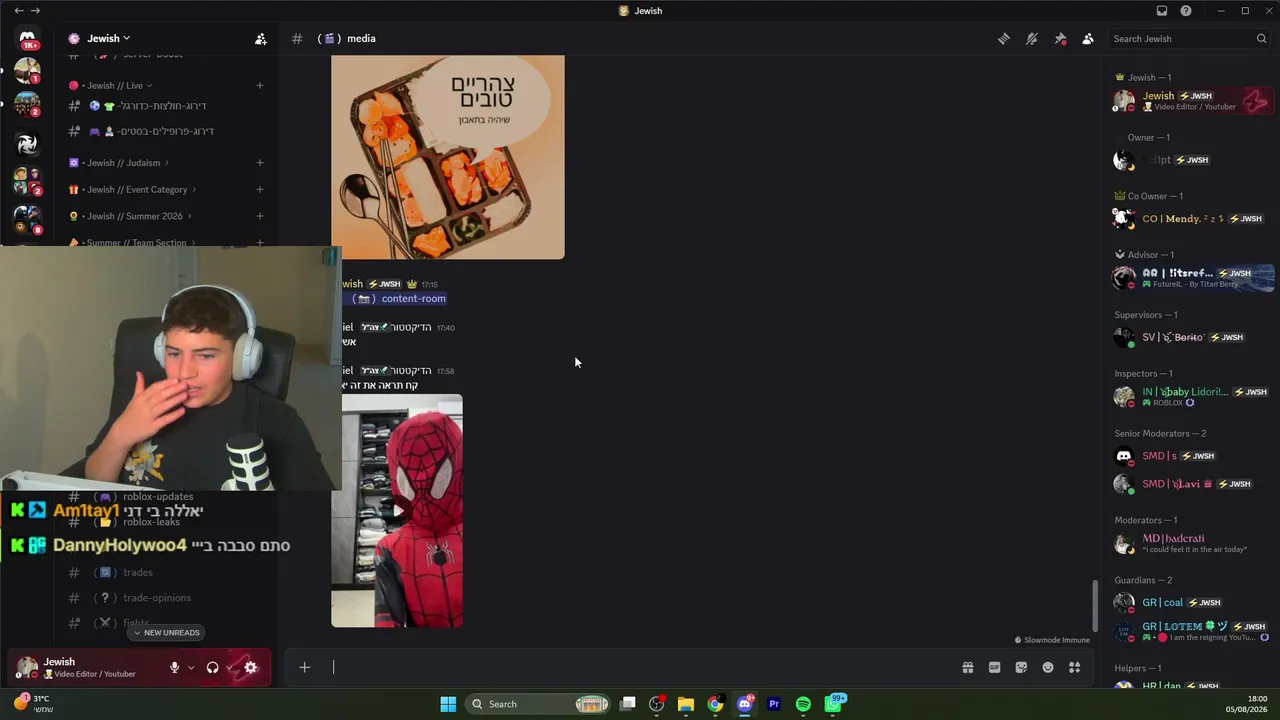Click the chat vertical scrollbar

coord(1095,604)
